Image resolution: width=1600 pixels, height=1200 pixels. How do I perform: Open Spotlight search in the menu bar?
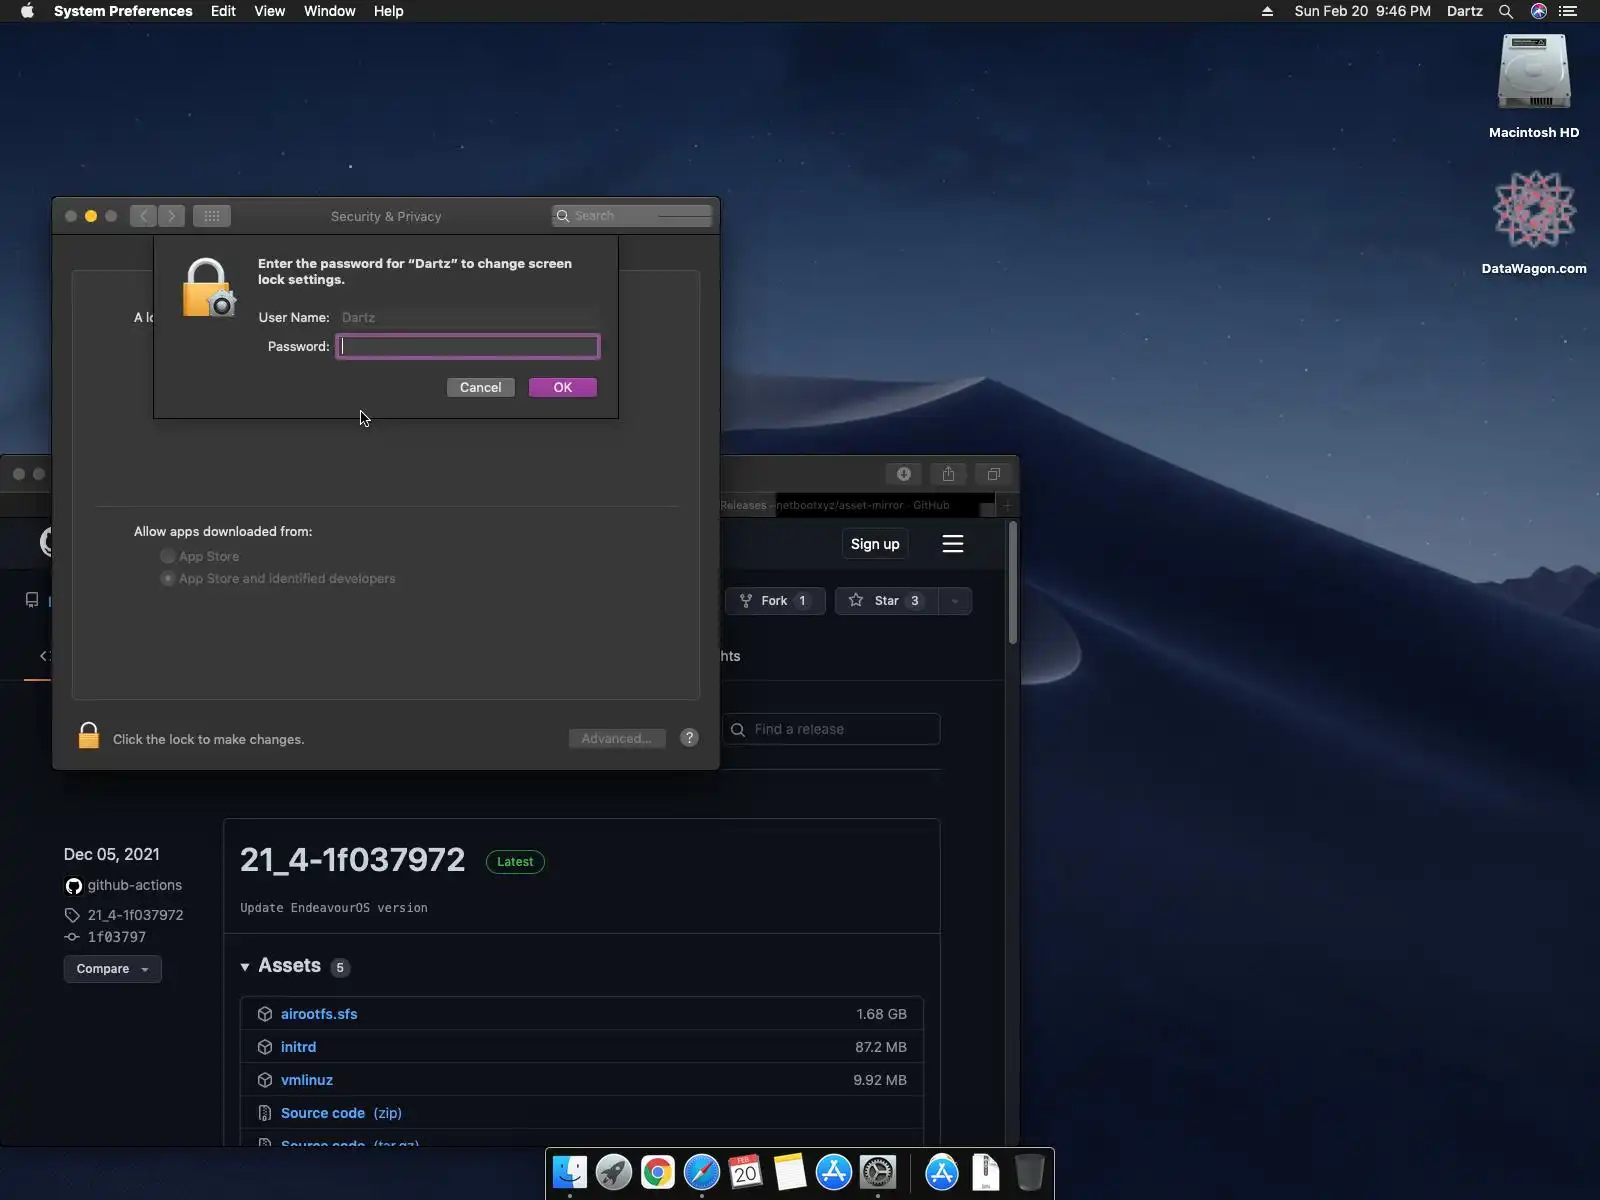coord(1505,11)
